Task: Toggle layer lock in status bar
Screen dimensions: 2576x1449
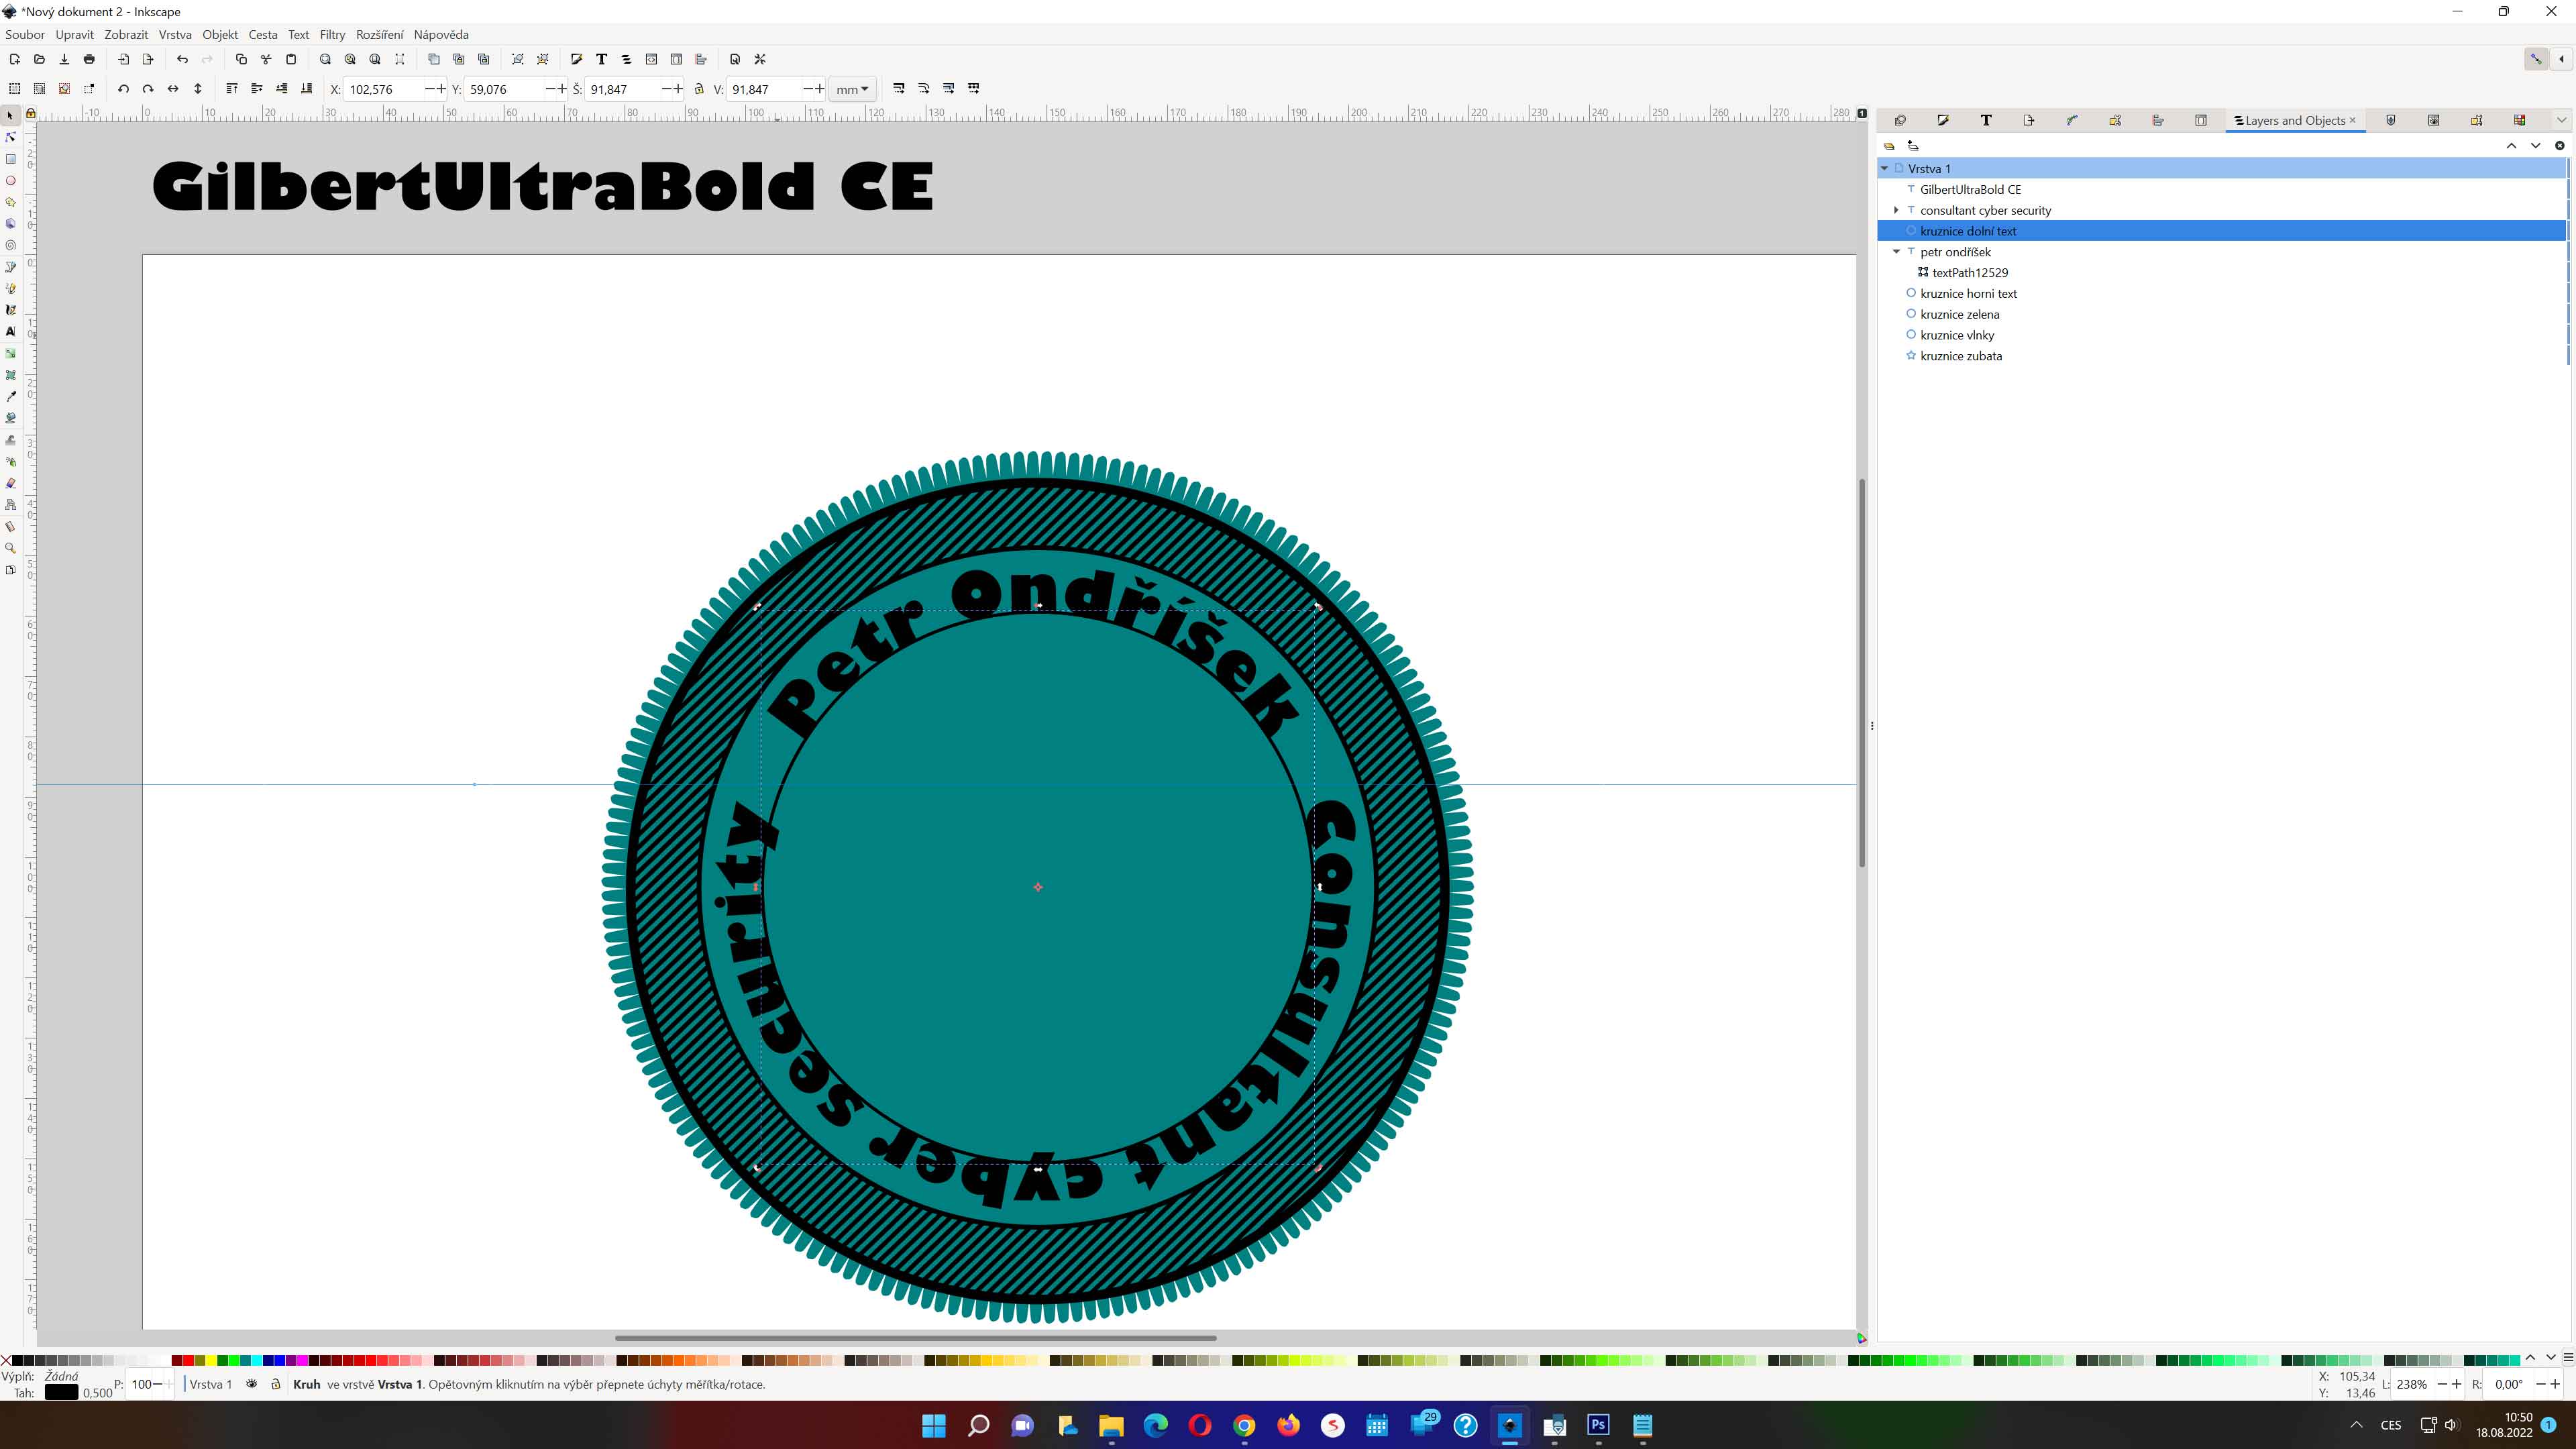Action: [x=276, y=1384]
